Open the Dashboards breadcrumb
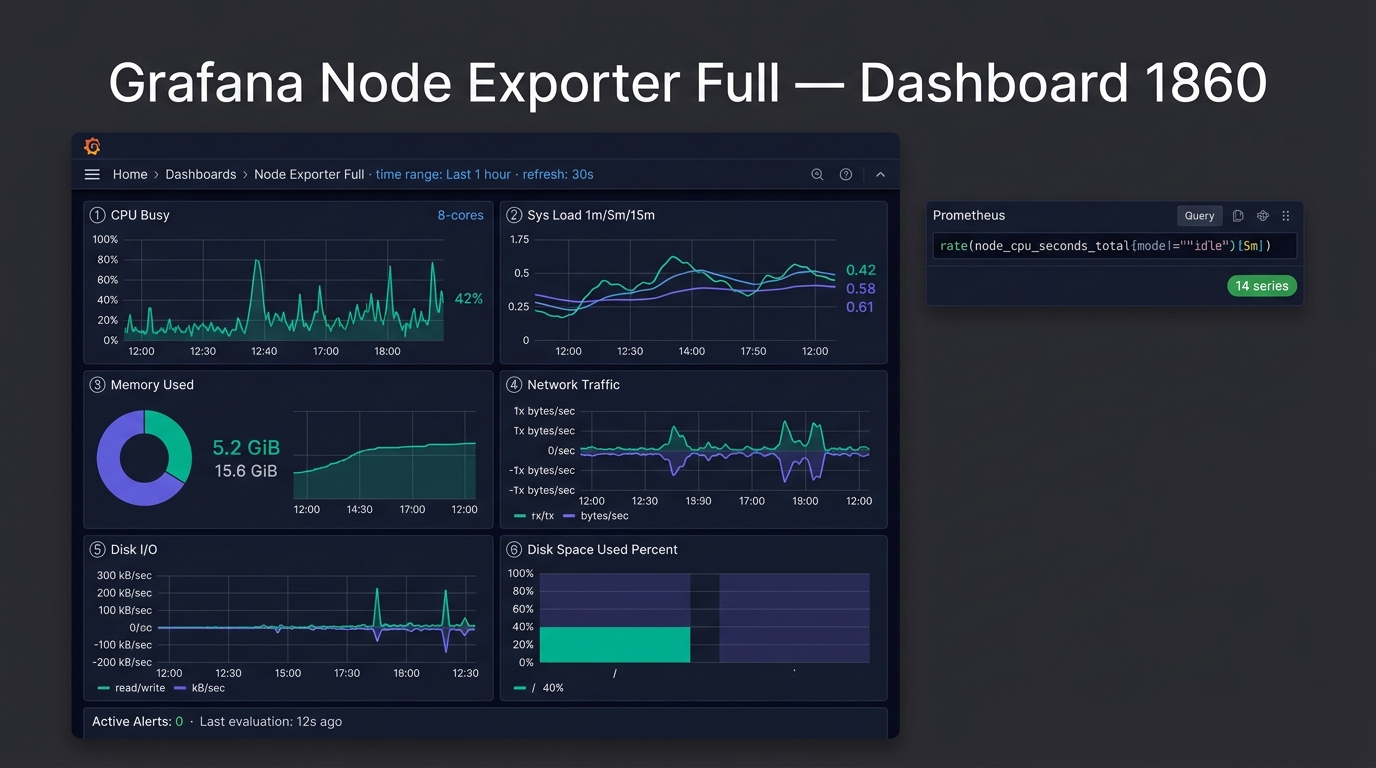Image resolution: width=1376 pixels, height=768 pixels. coord(201,174)
